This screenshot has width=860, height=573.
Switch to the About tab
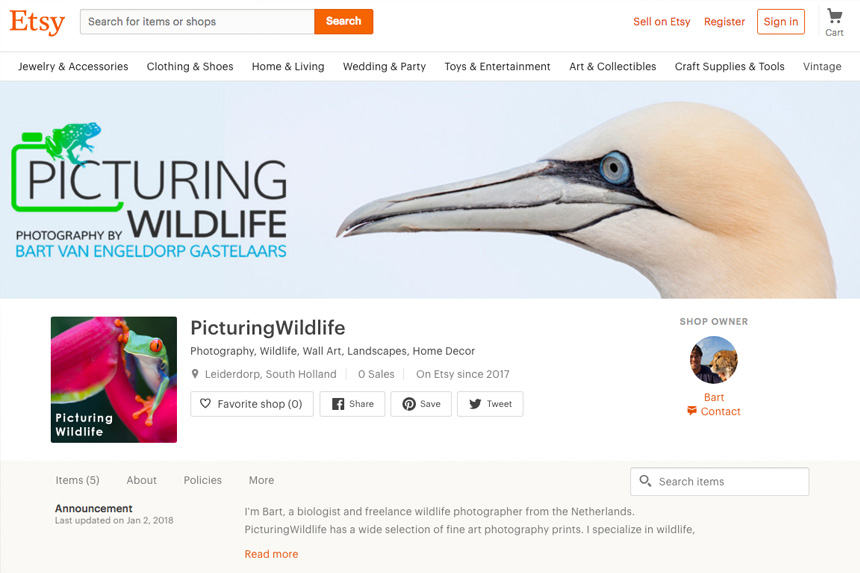tap(142, 480)
